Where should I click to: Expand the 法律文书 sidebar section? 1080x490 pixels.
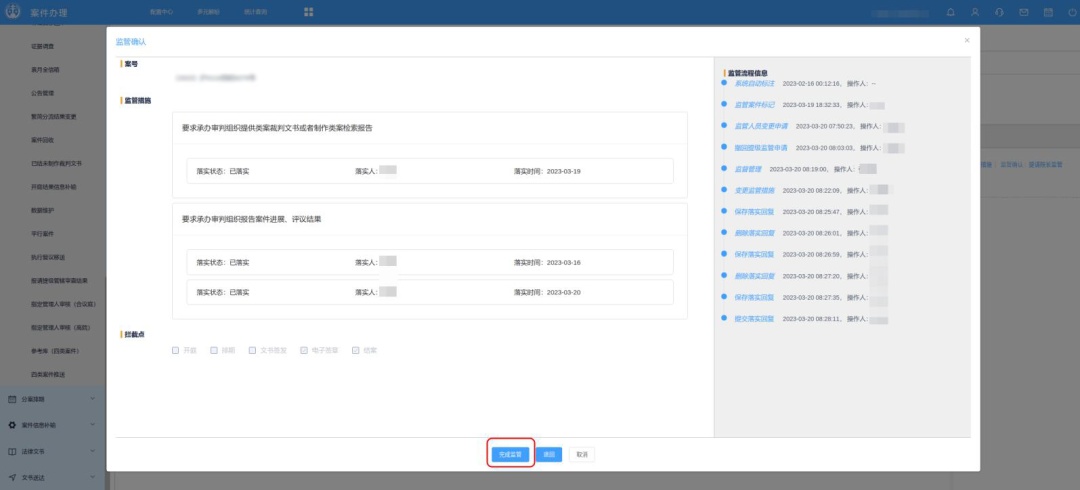(52, 452)
